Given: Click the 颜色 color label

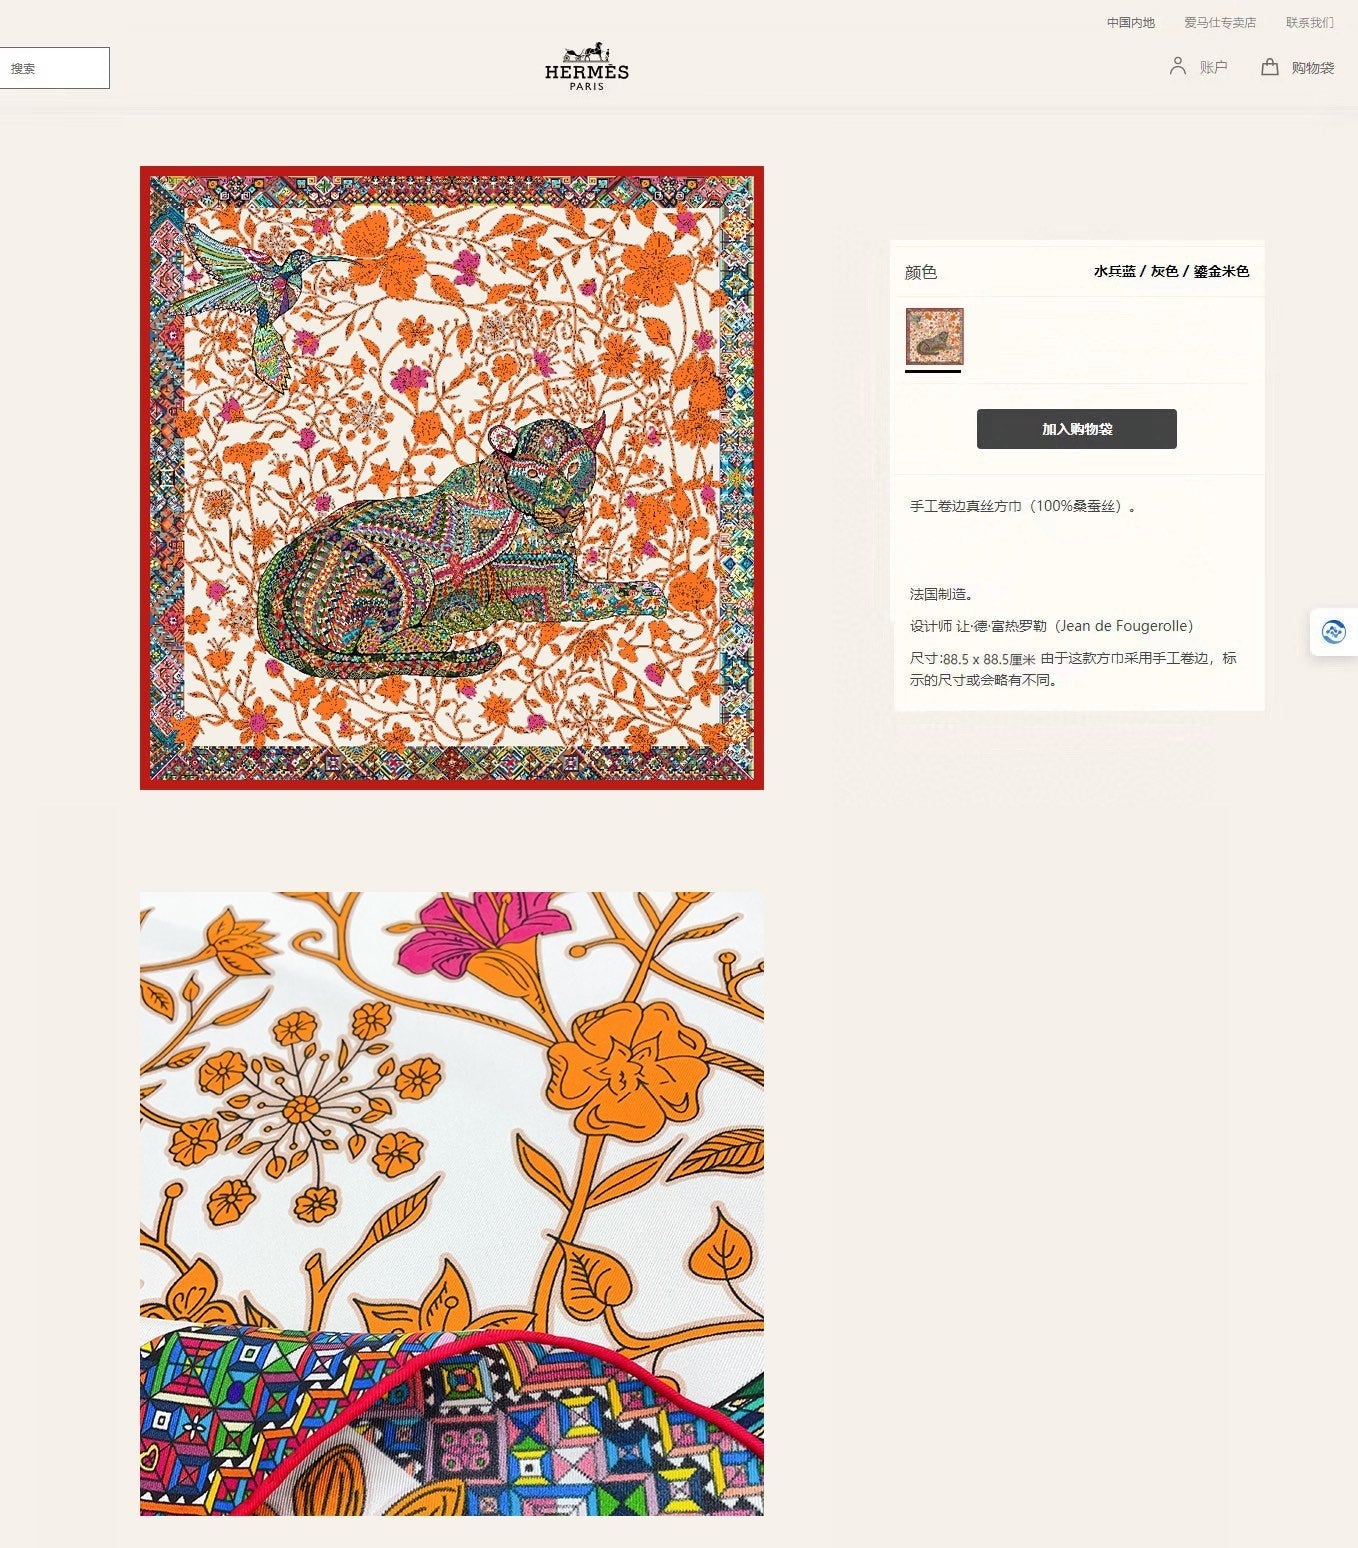Looking at the screenshot, I should pyautogui.click(x=921, y=272).
